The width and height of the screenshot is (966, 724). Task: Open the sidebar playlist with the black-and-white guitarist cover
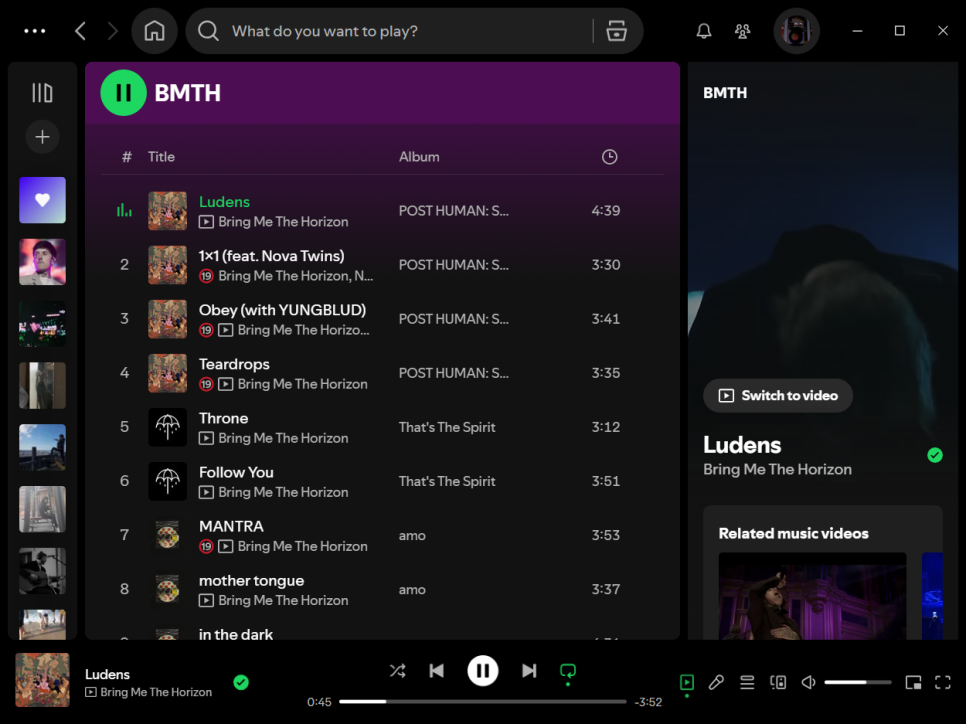42,571
